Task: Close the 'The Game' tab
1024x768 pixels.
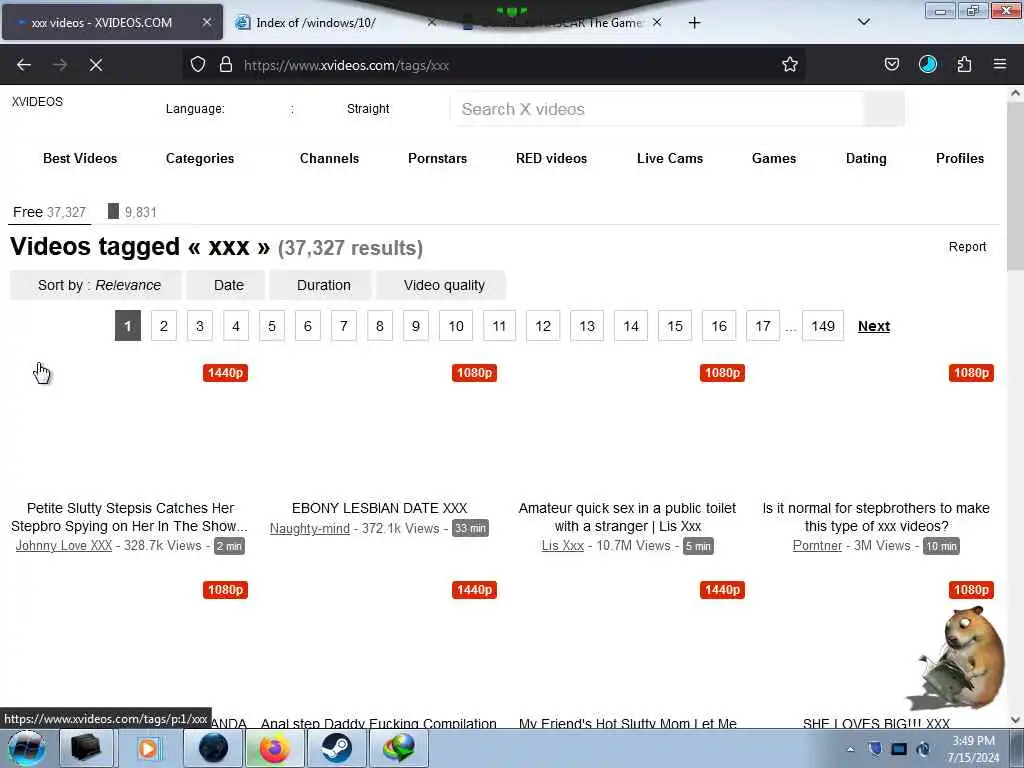Action: tap(657, 22)
